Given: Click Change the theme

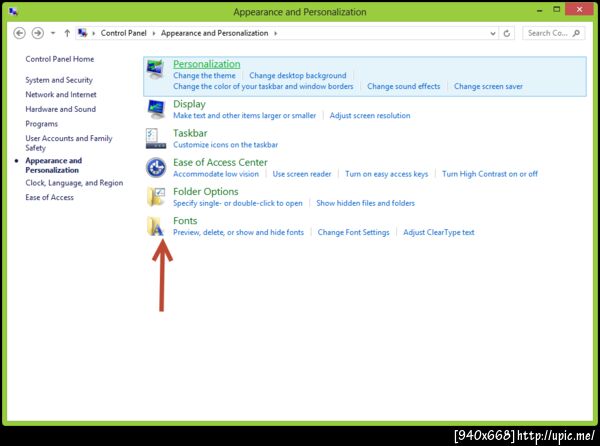Looking at the screenshot, I should coord(204,75).
